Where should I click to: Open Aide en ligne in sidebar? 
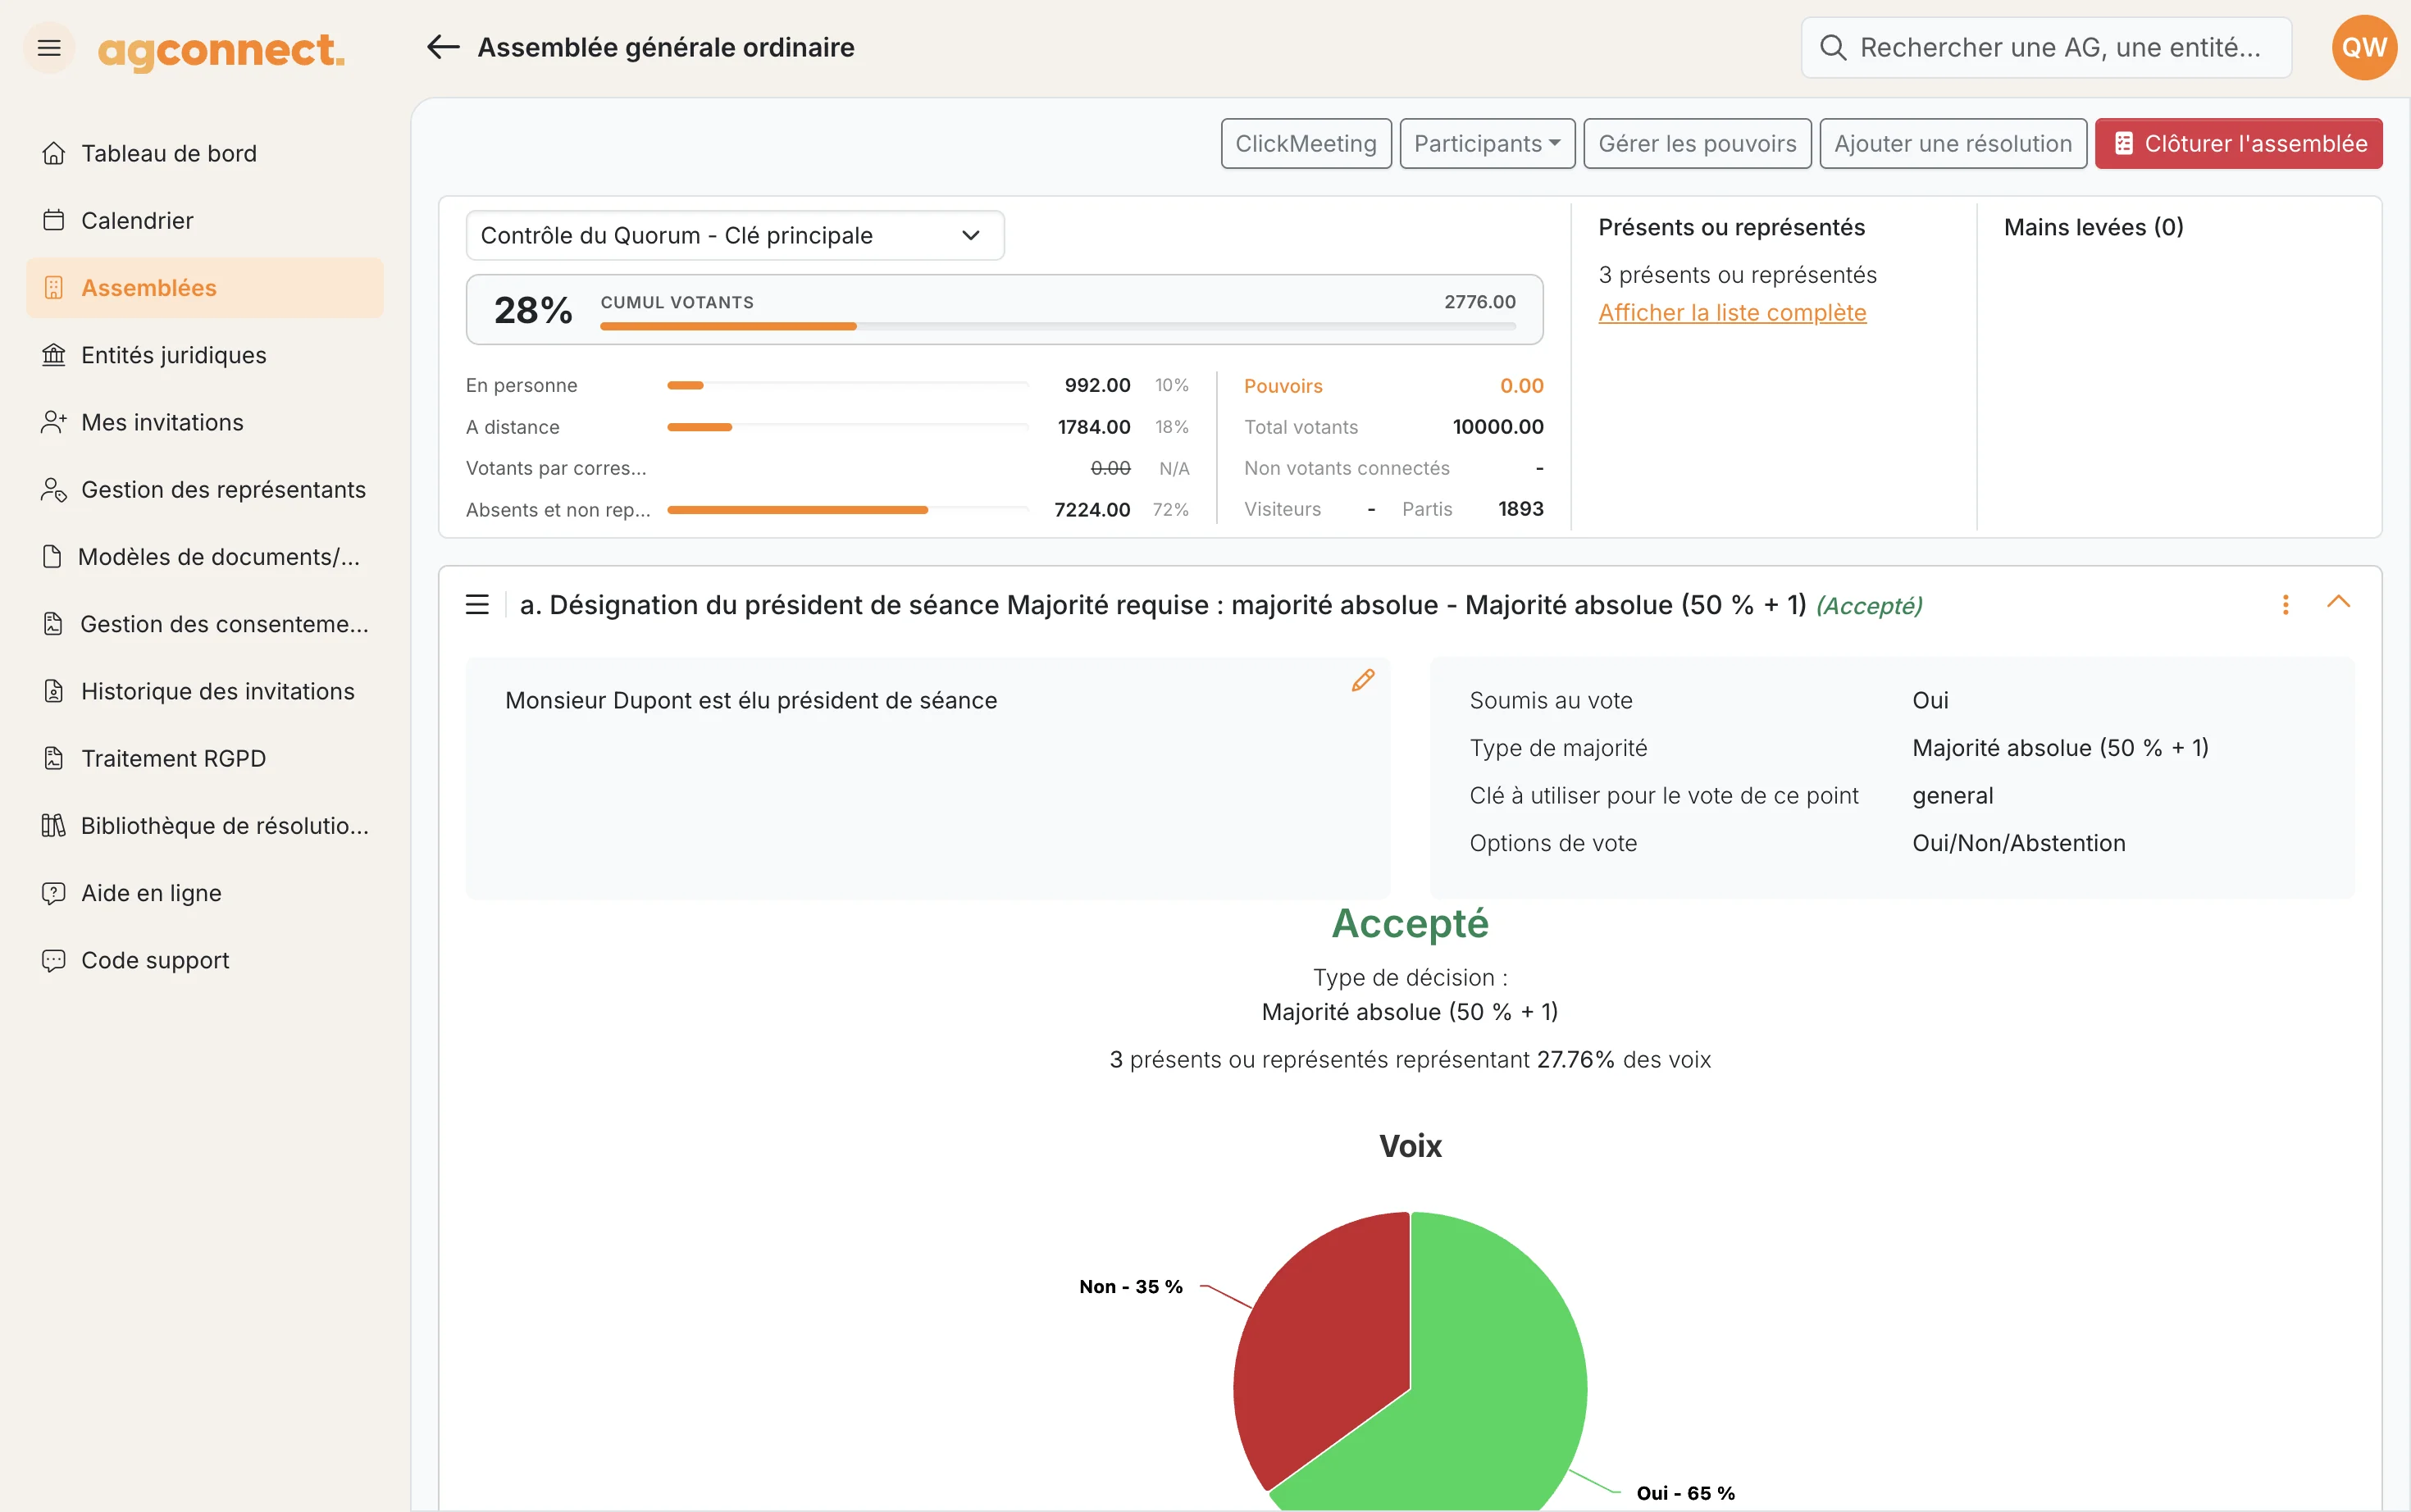pos(205,893)
